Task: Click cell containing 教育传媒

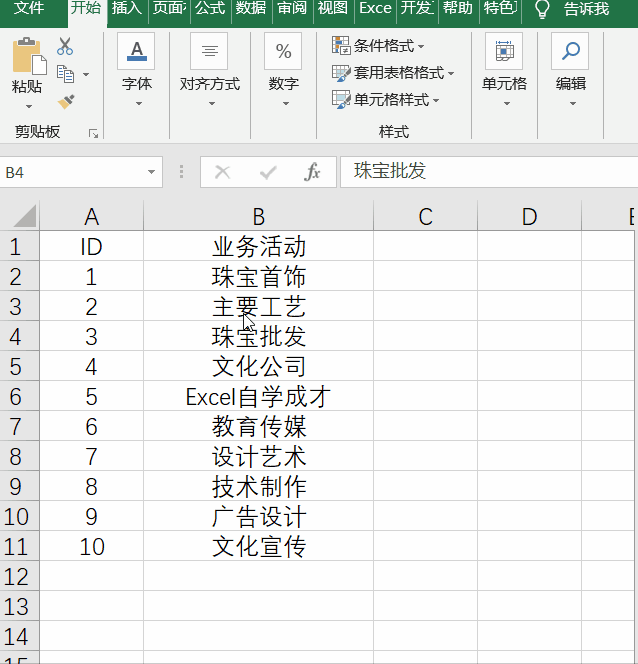Action: (x=258, y=426)
